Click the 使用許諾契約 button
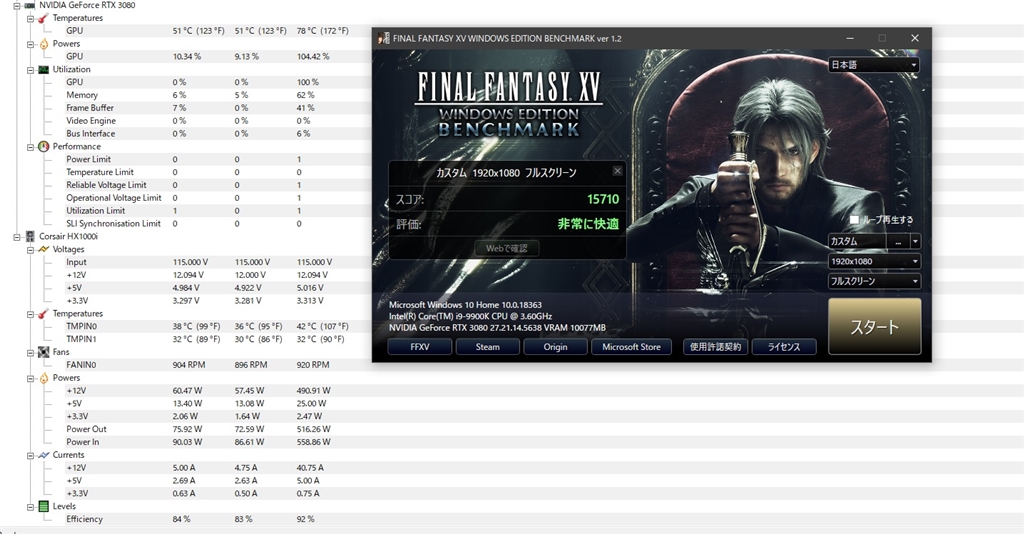 point(716,347)
